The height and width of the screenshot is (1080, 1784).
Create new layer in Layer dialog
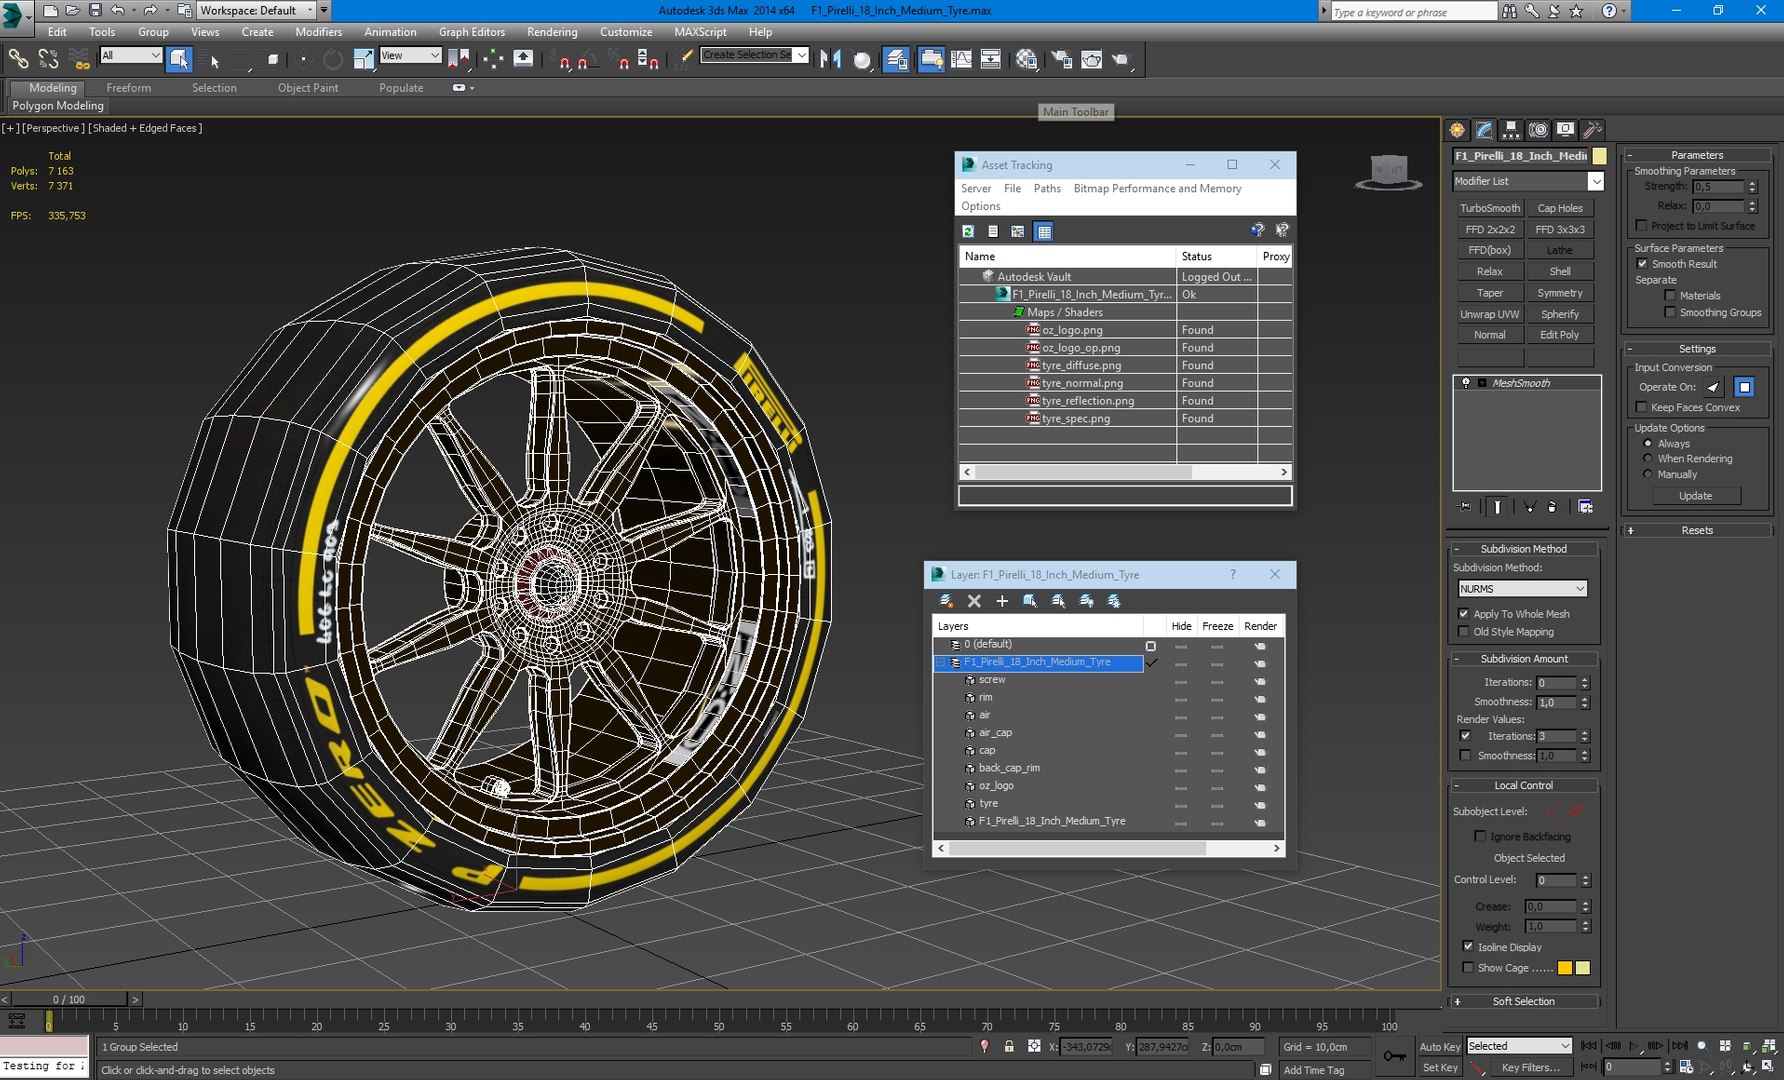coord(946,601)
